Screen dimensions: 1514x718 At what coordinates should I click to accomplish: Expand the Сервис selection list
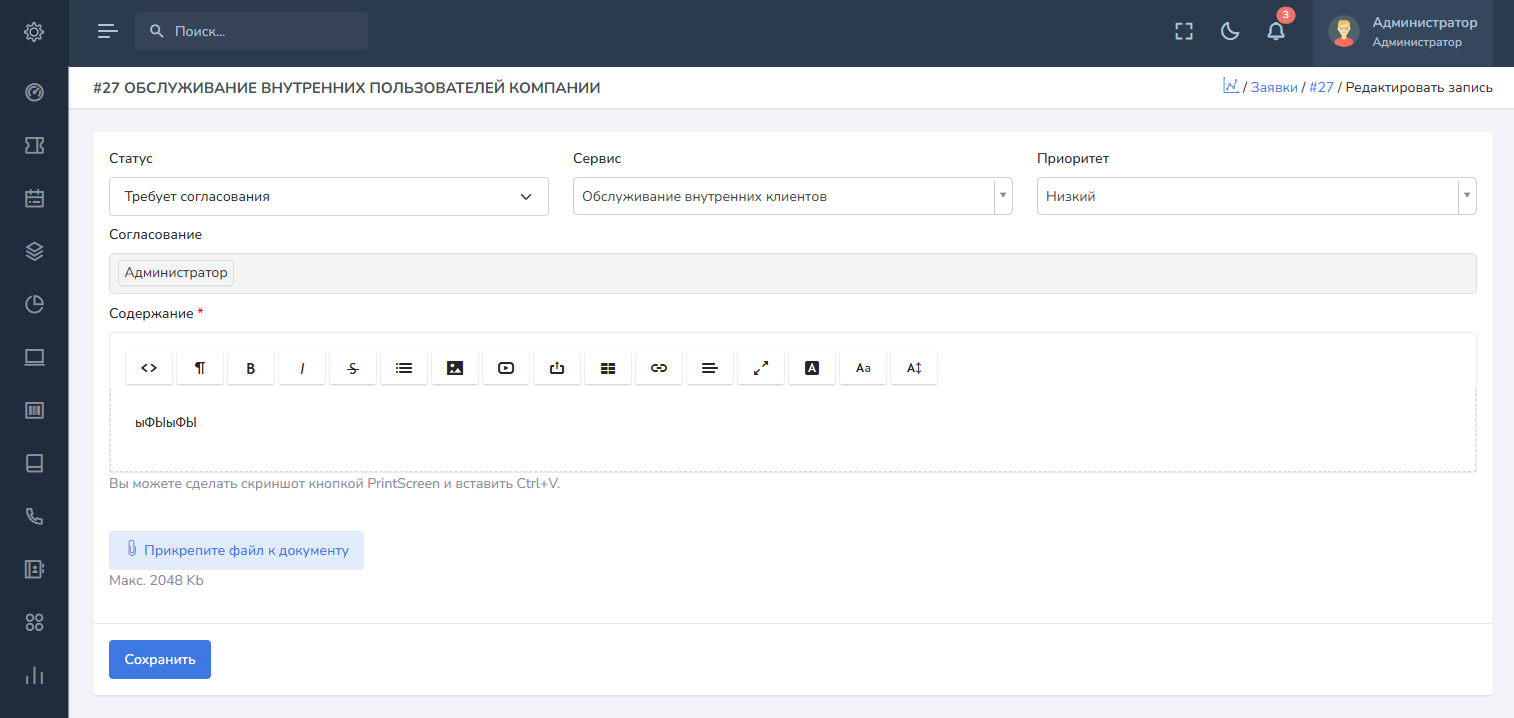click(792, 197)
